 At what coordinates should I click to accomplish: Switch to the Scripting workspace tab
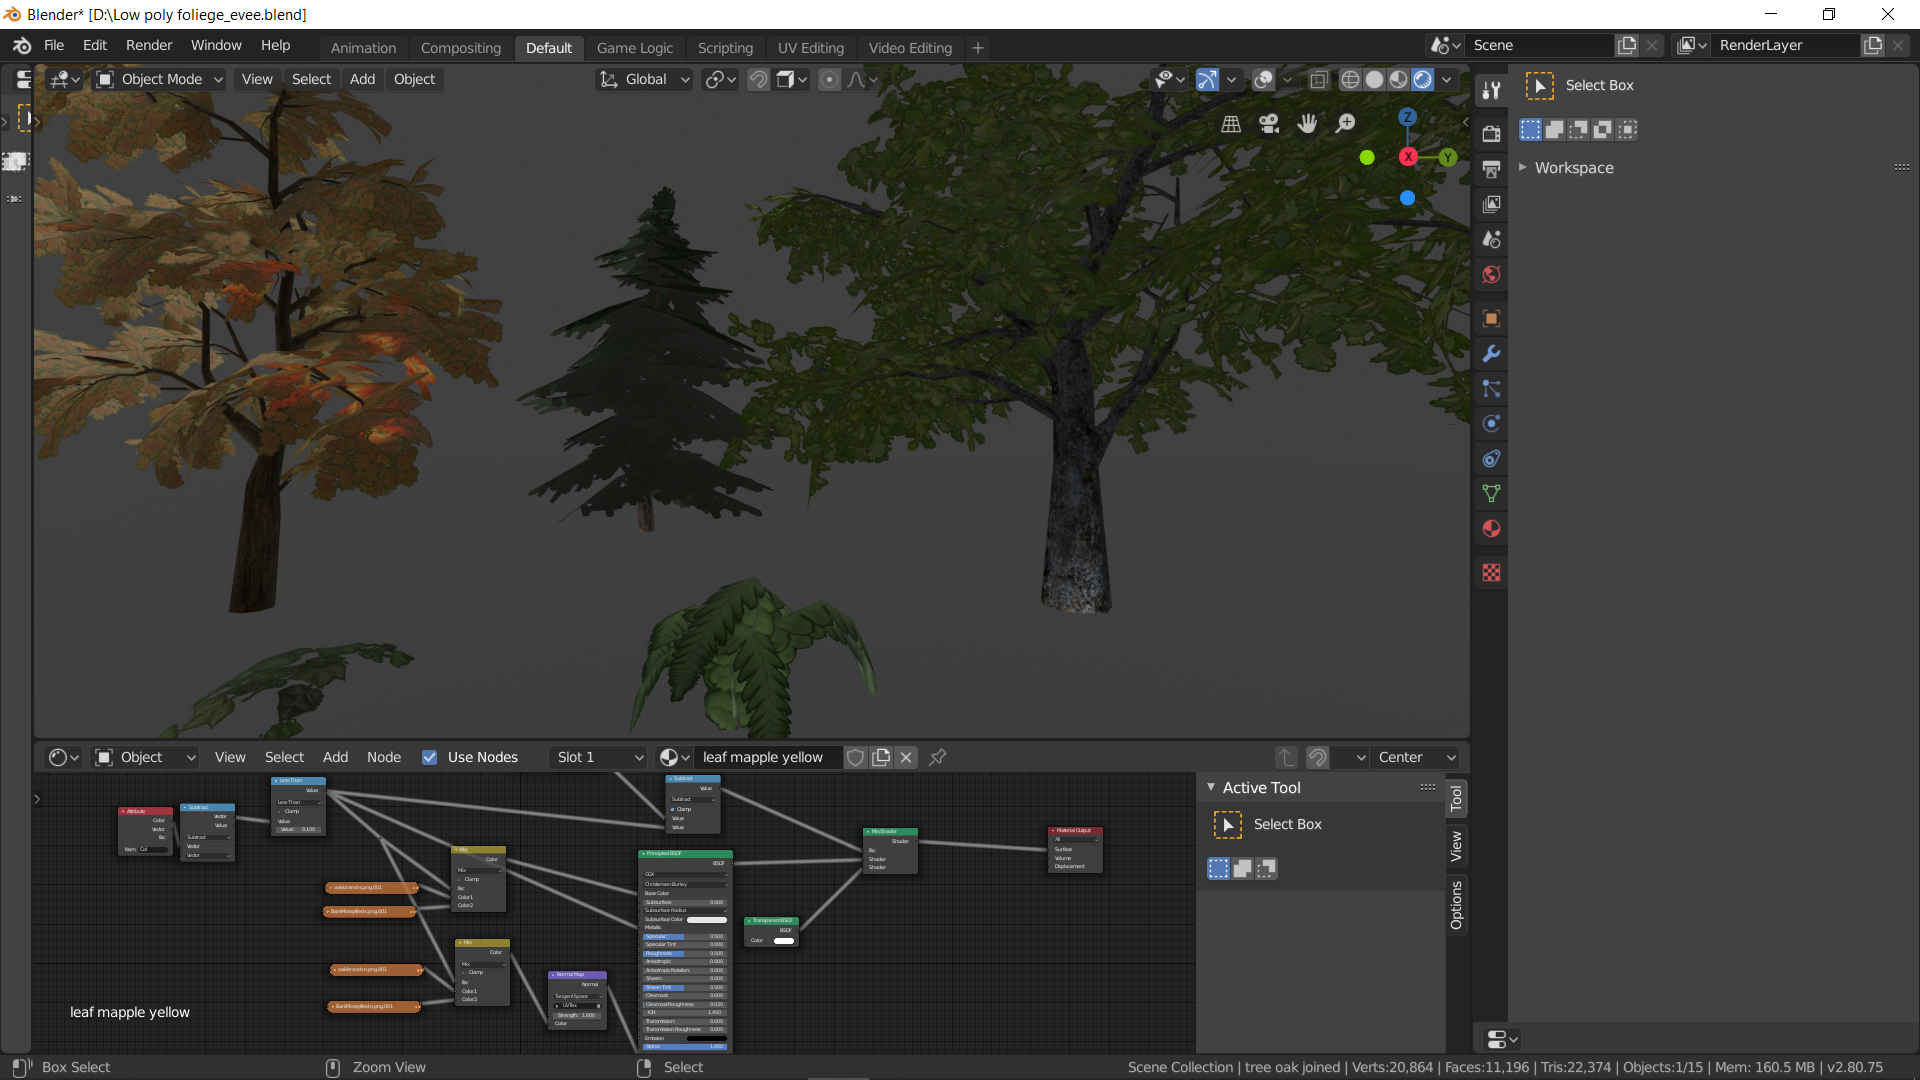coord(724,47)
